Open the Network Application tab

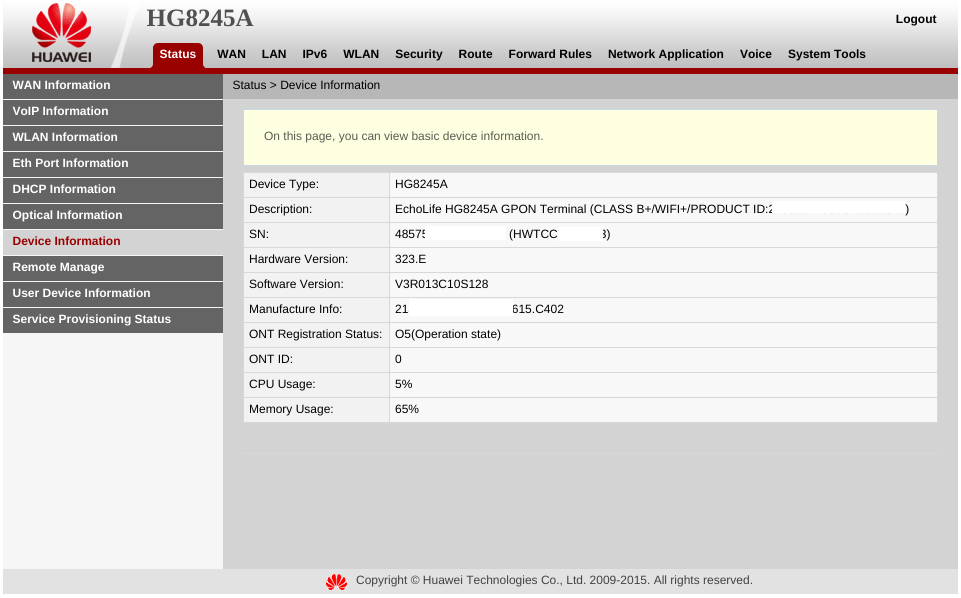pyautogui.click(x=665, y=54)
